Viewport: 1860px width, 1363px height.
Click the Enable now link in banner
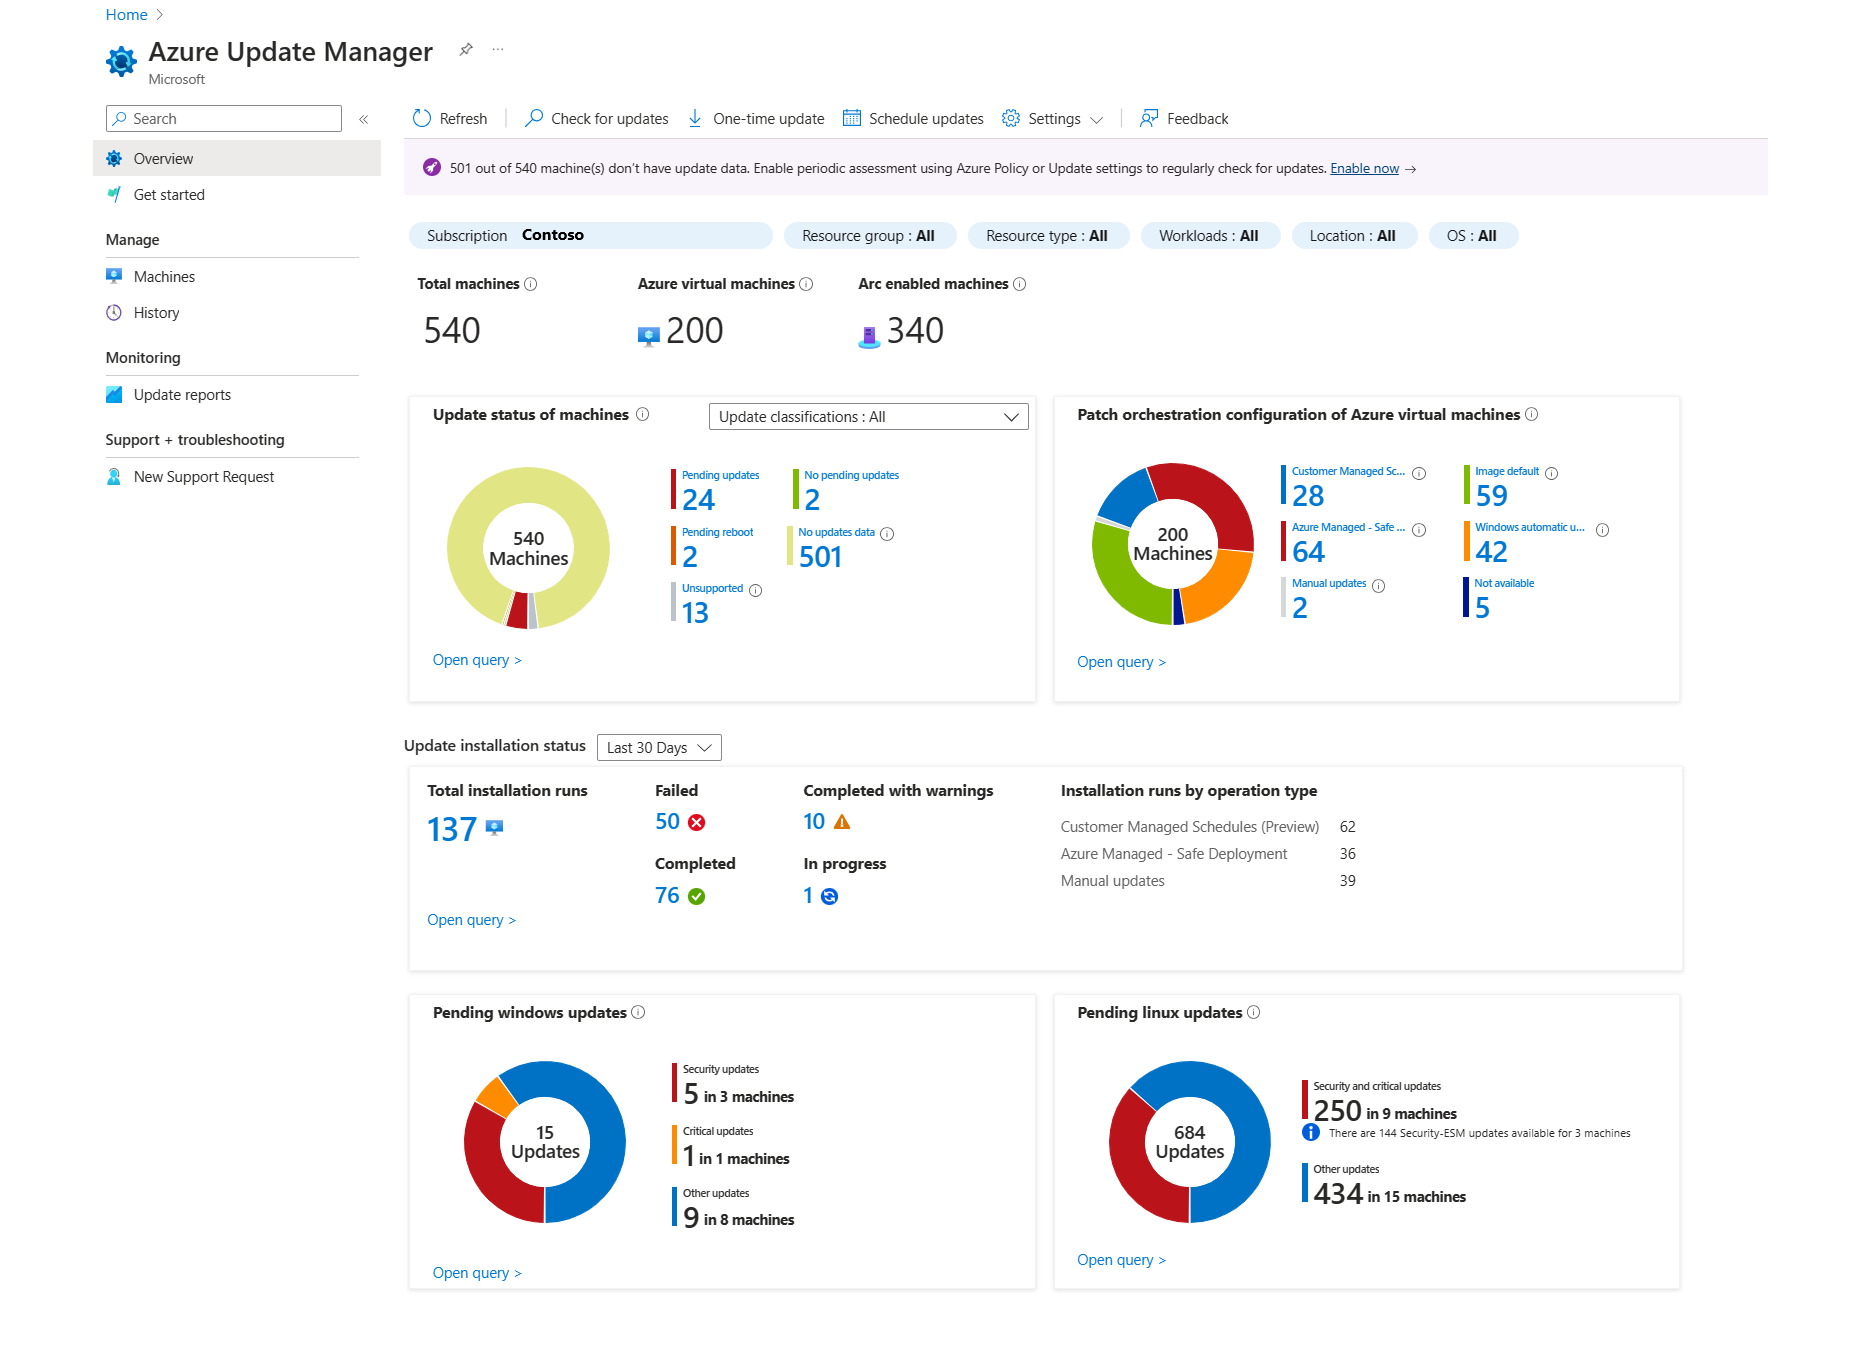click(x=1364, y=168)
